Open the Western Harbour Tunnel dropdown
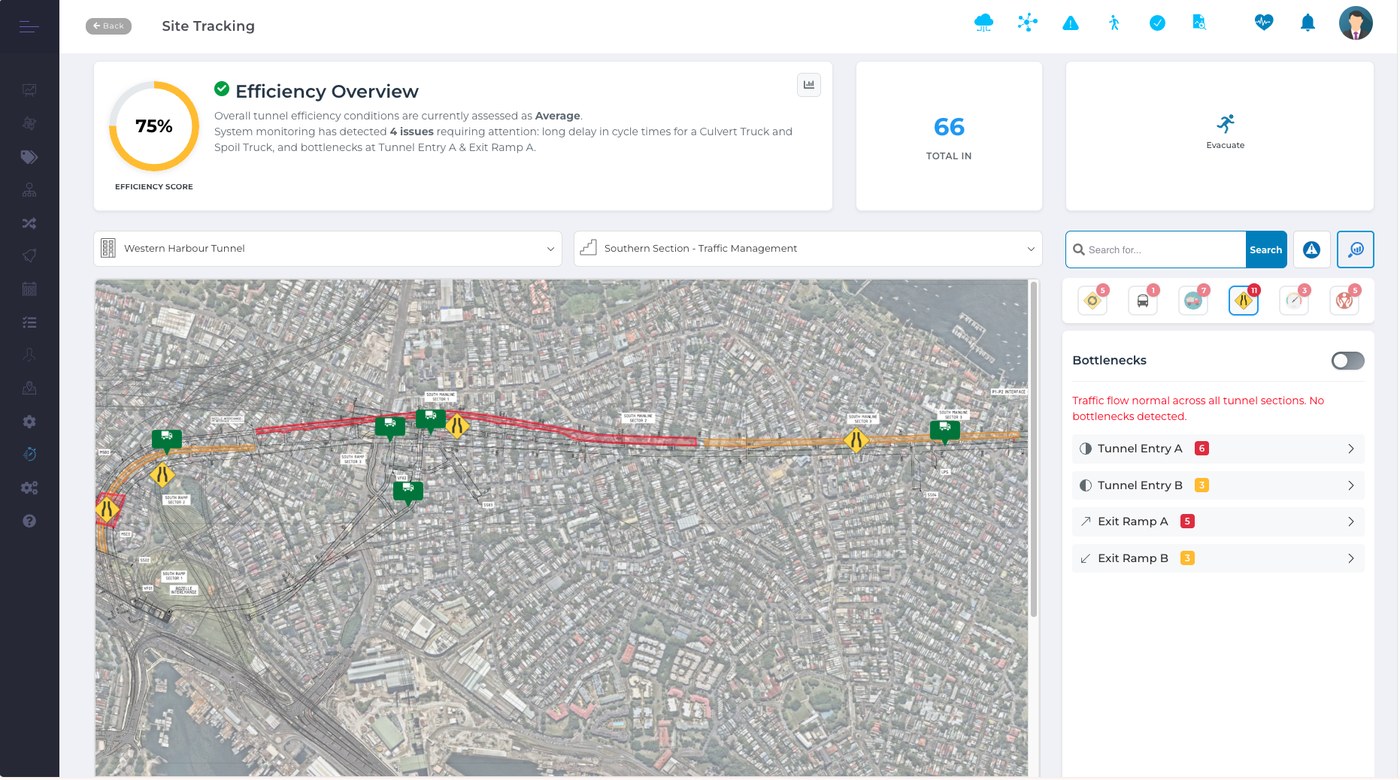 click(x=328, y=248)
